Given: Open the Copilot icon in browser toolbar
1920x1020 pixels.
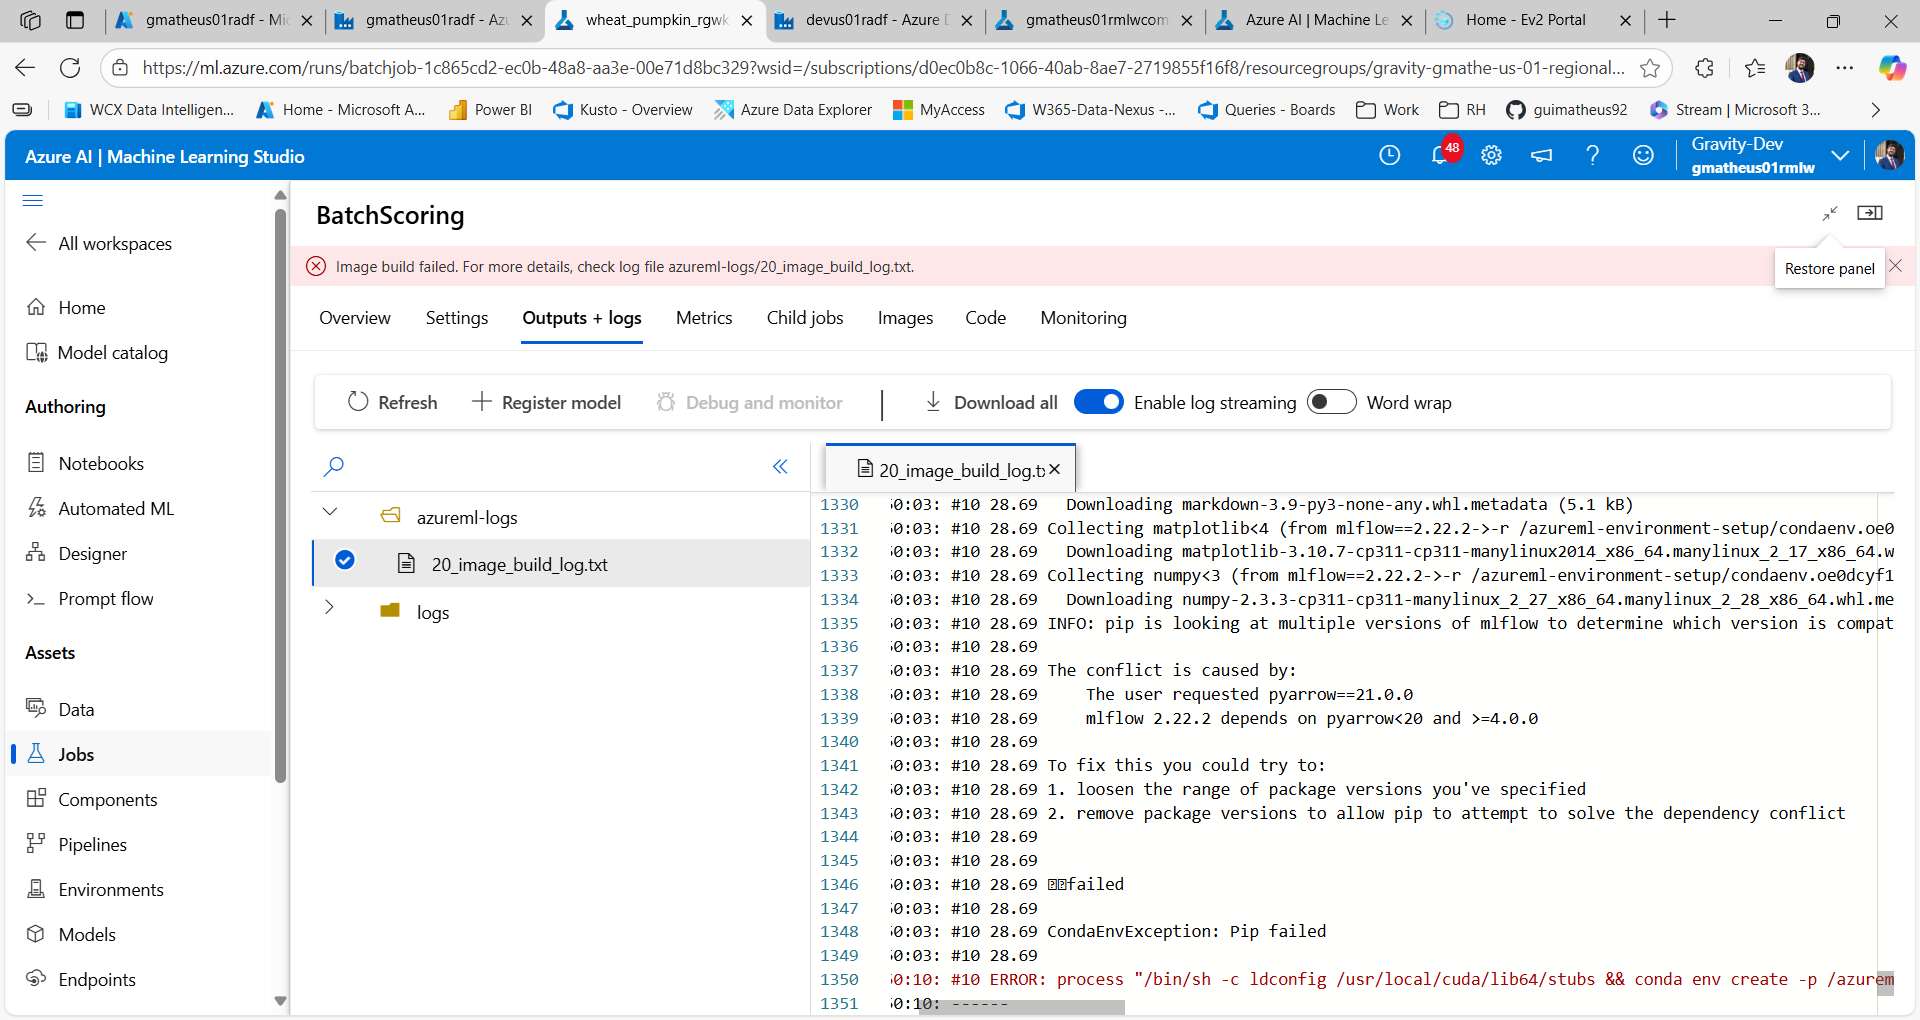Looking at the screenshot, I should click(x=1892, y=68).
